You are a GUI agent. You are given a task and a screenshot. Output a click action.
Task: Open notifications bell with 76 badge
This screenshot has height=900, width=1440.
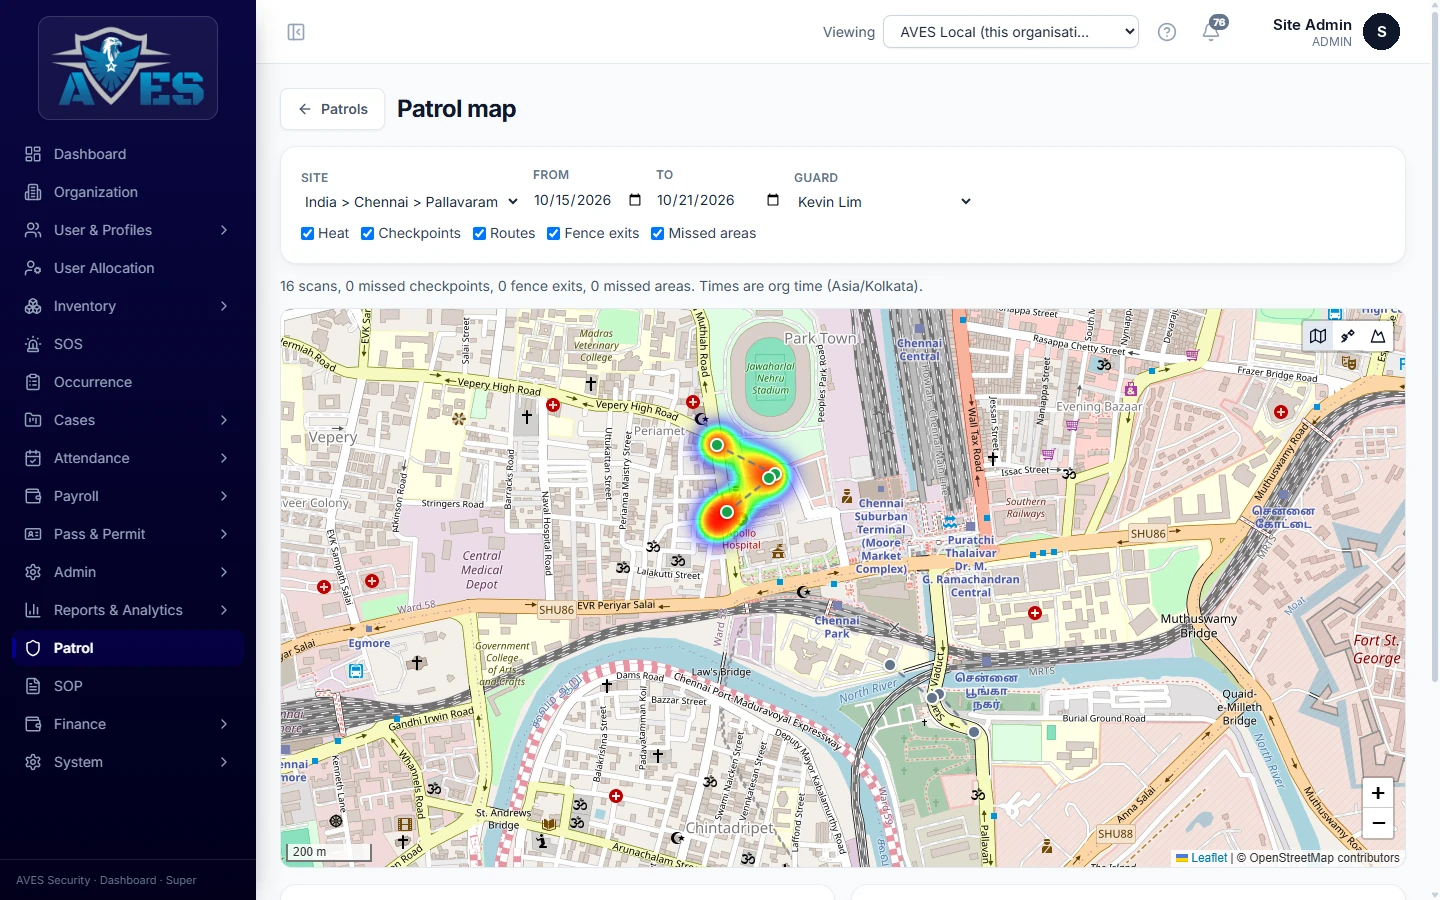click(x=1212, y=31)
